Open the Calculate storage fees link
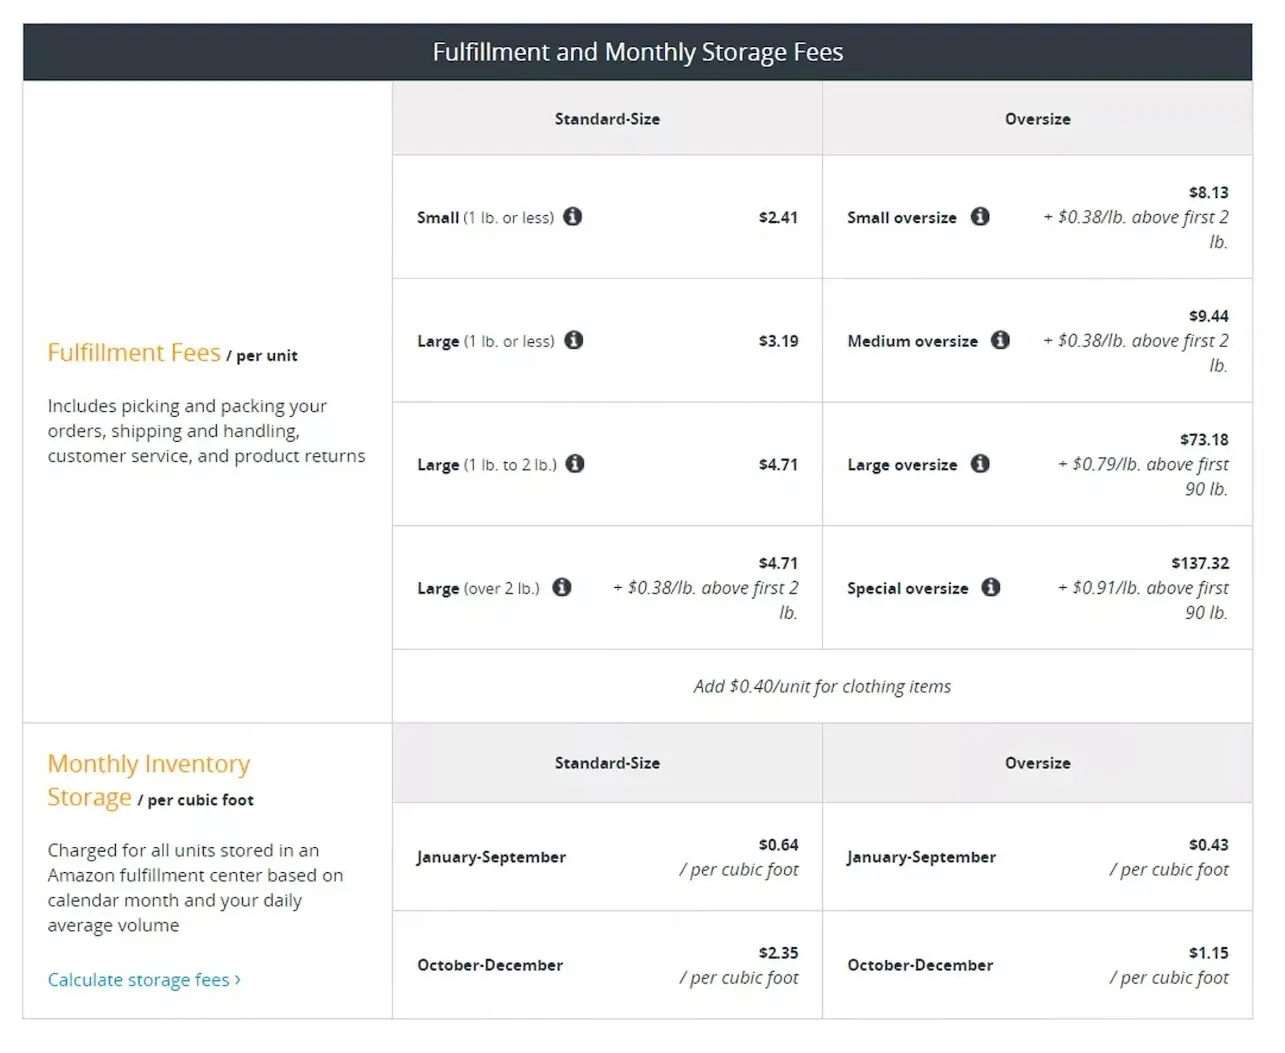 click(x=144, y=980)
